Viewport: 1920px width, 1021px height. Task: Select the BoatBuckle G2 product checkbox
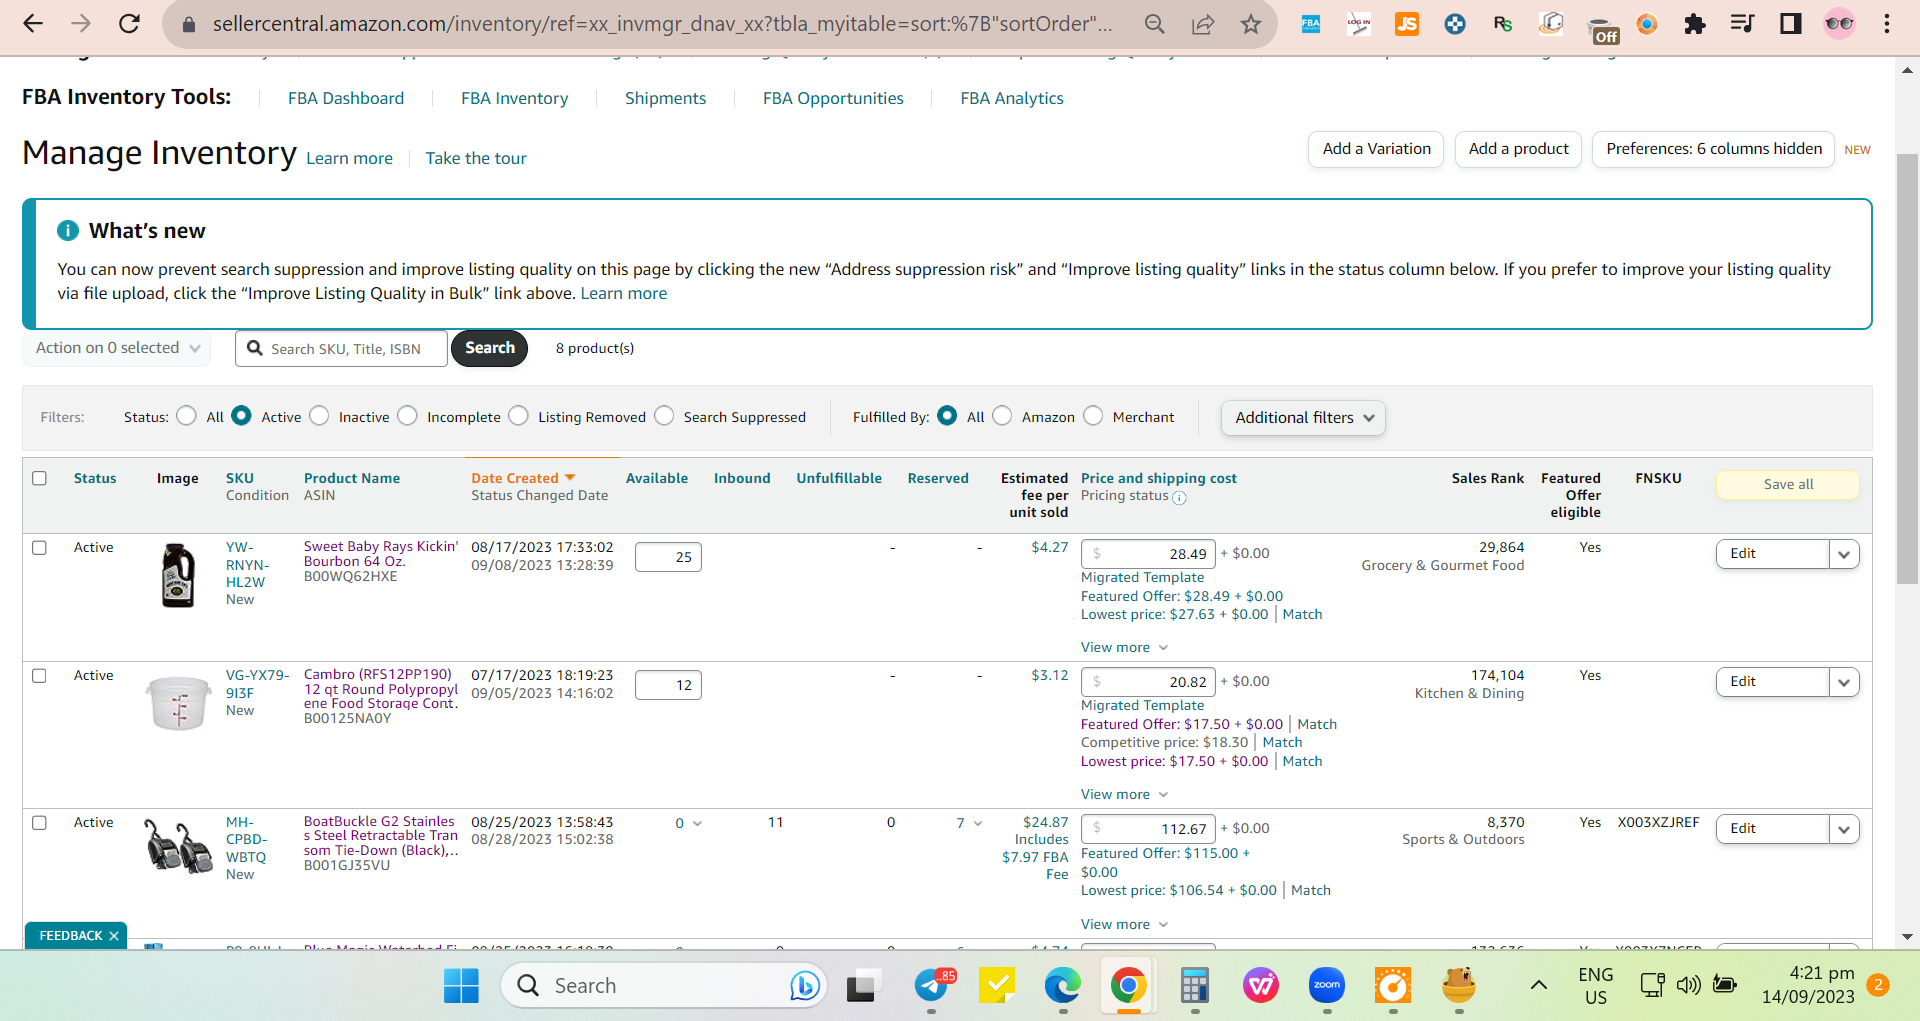pyautogui.click(x=40, y=823)
